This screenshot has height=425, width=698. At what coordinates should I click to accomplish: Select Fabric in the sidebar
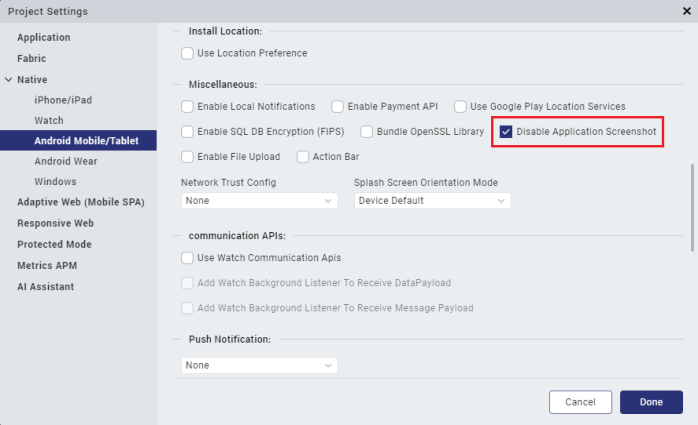31,58
